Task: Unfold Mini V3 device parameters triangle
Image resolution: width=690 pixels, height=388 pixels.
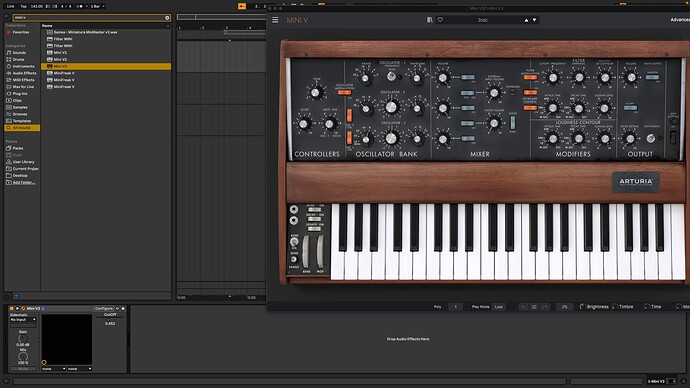Action: tap(17, 308)
